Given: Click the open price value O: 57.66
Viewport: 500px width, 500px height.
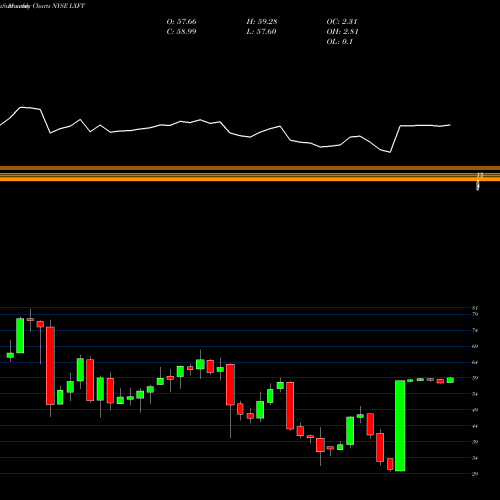Looking at the screenshot, I should pyautogui.click(x=181, y=22).
